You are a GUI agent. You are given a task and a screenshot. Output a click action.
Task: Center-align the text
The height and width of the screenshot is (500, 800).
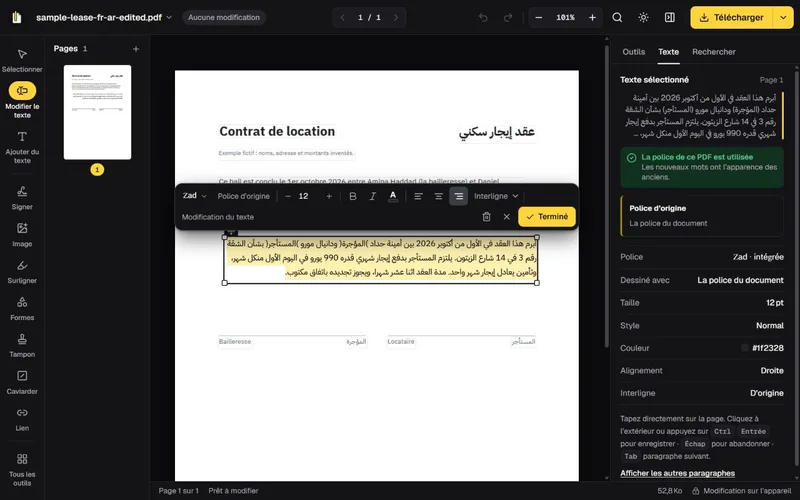click(x=438, y=196)
